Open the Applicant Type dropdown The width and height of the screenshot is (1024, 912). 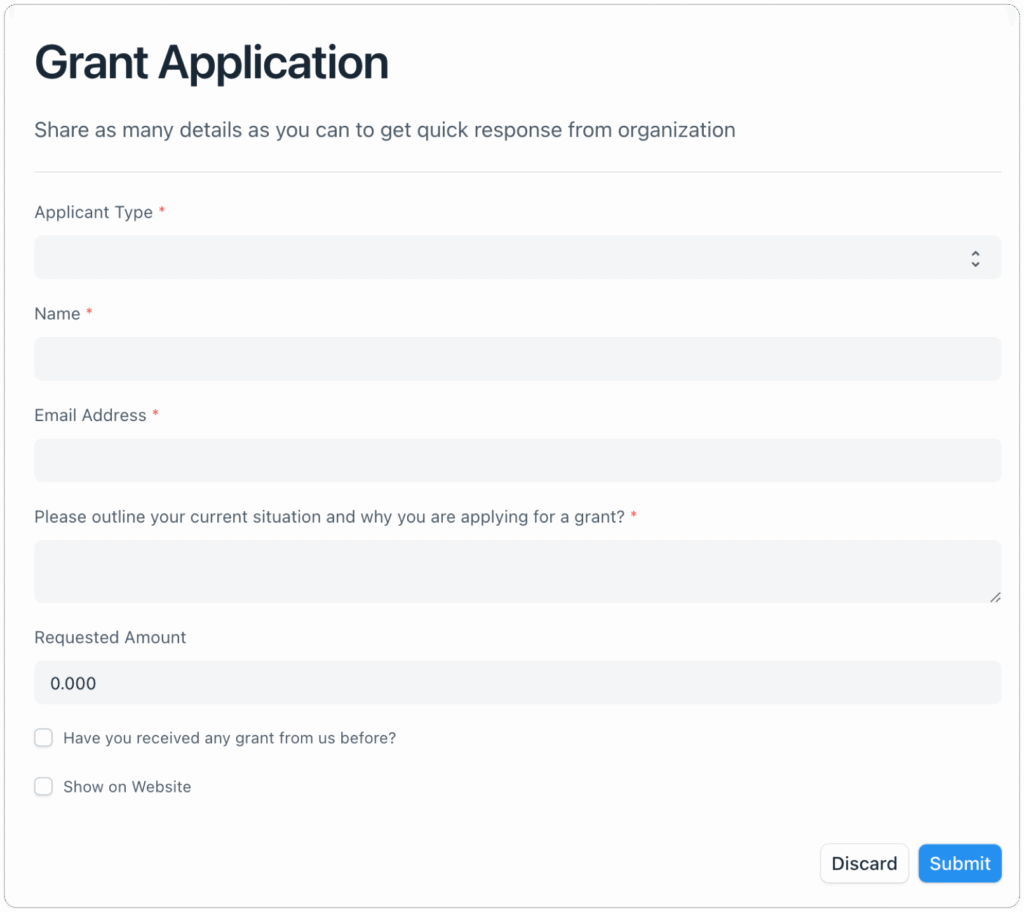517,258
